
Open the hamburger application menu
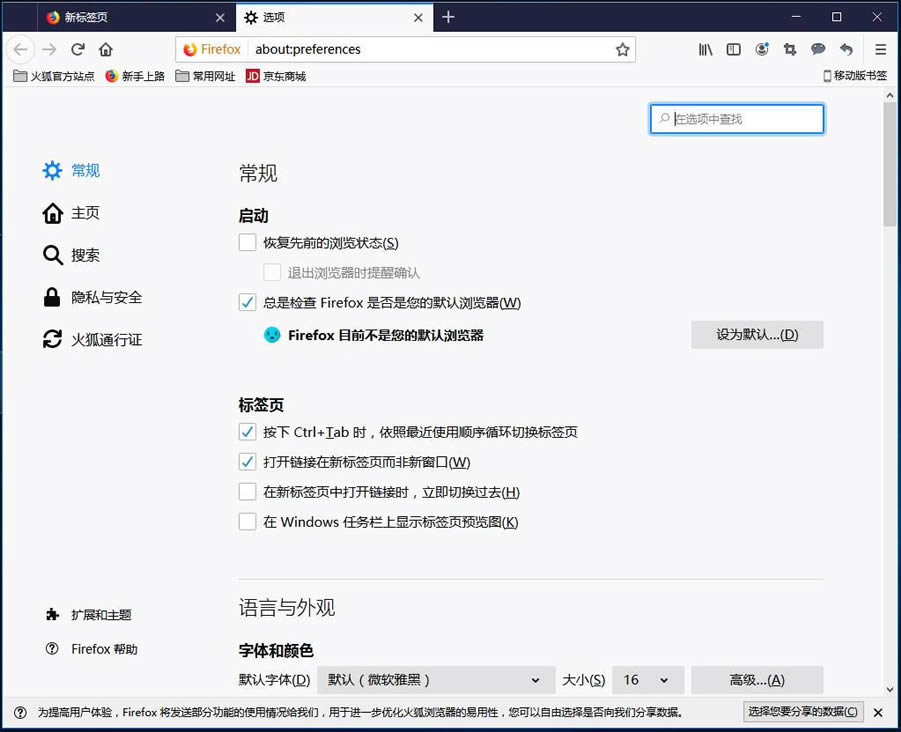(x=880, y=49)
